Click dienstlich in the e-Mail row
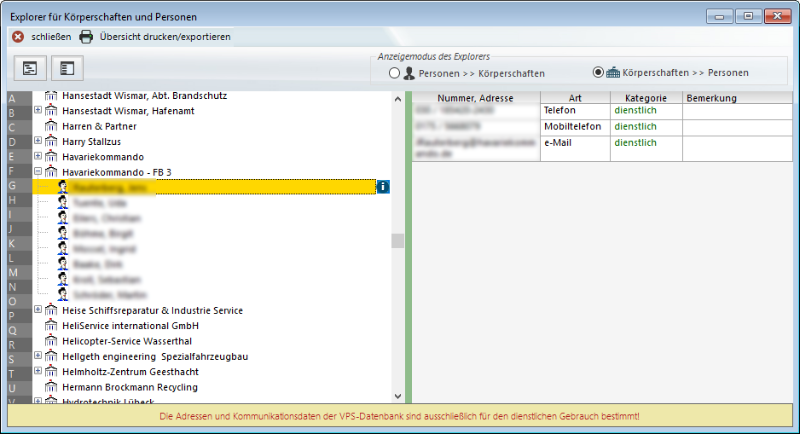Screen dimensions: 800x434 click(x=635, y=143)
